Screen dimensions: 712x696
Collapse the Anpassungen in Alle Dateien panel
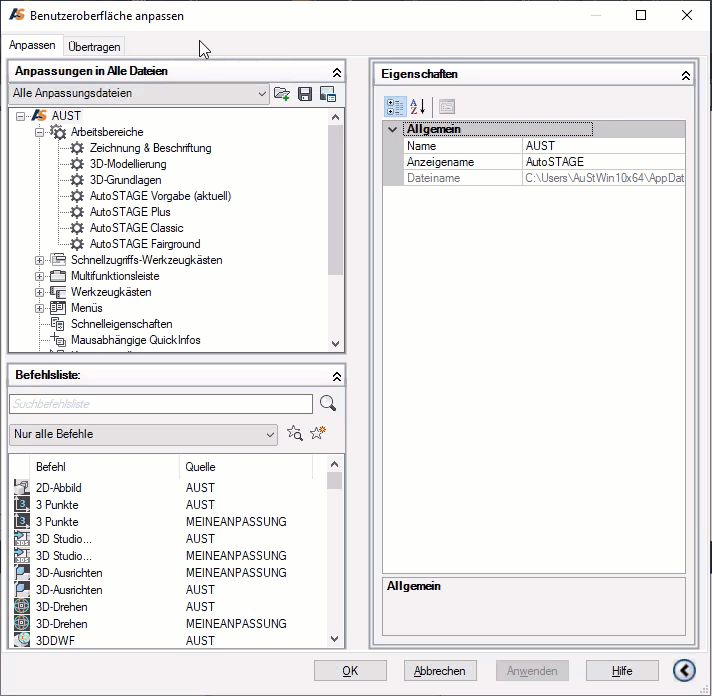pyautogui.click(x=336, y=72)
